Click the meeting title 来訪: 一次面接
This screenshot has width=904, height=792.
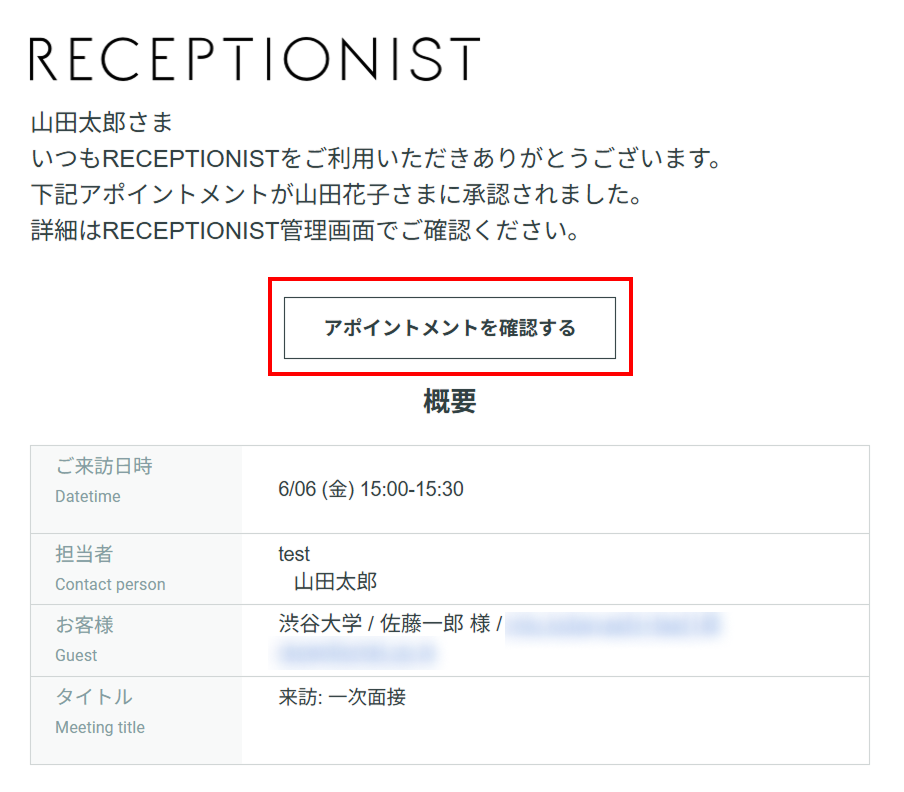[x=342, y=697]
